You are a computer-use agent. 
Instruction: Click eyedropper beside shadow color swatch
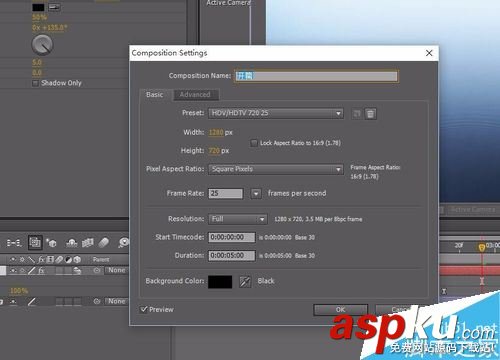pos(54,7)
